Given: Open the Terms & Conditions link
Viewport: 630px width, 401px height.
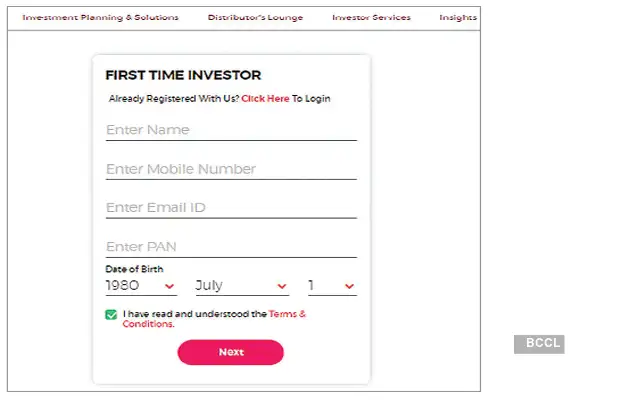Looking at the screenshot, I should pyautogui.click(x=287, y=314).
